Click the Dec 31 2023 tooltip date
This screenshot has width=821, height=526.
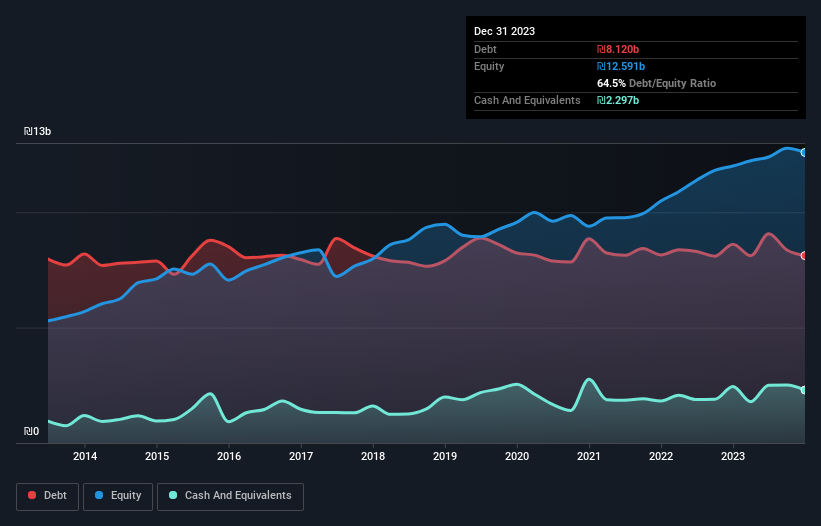504,31
